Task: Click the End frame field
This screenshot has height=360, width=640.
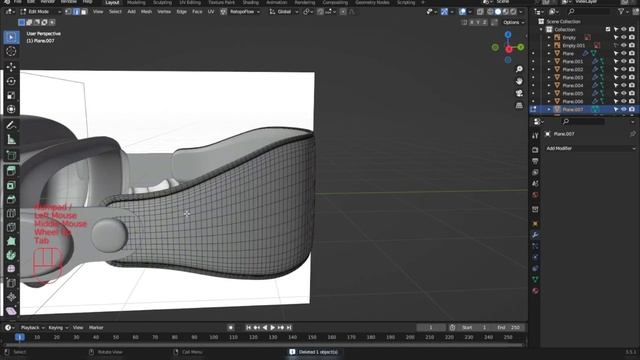Action: 509,328
